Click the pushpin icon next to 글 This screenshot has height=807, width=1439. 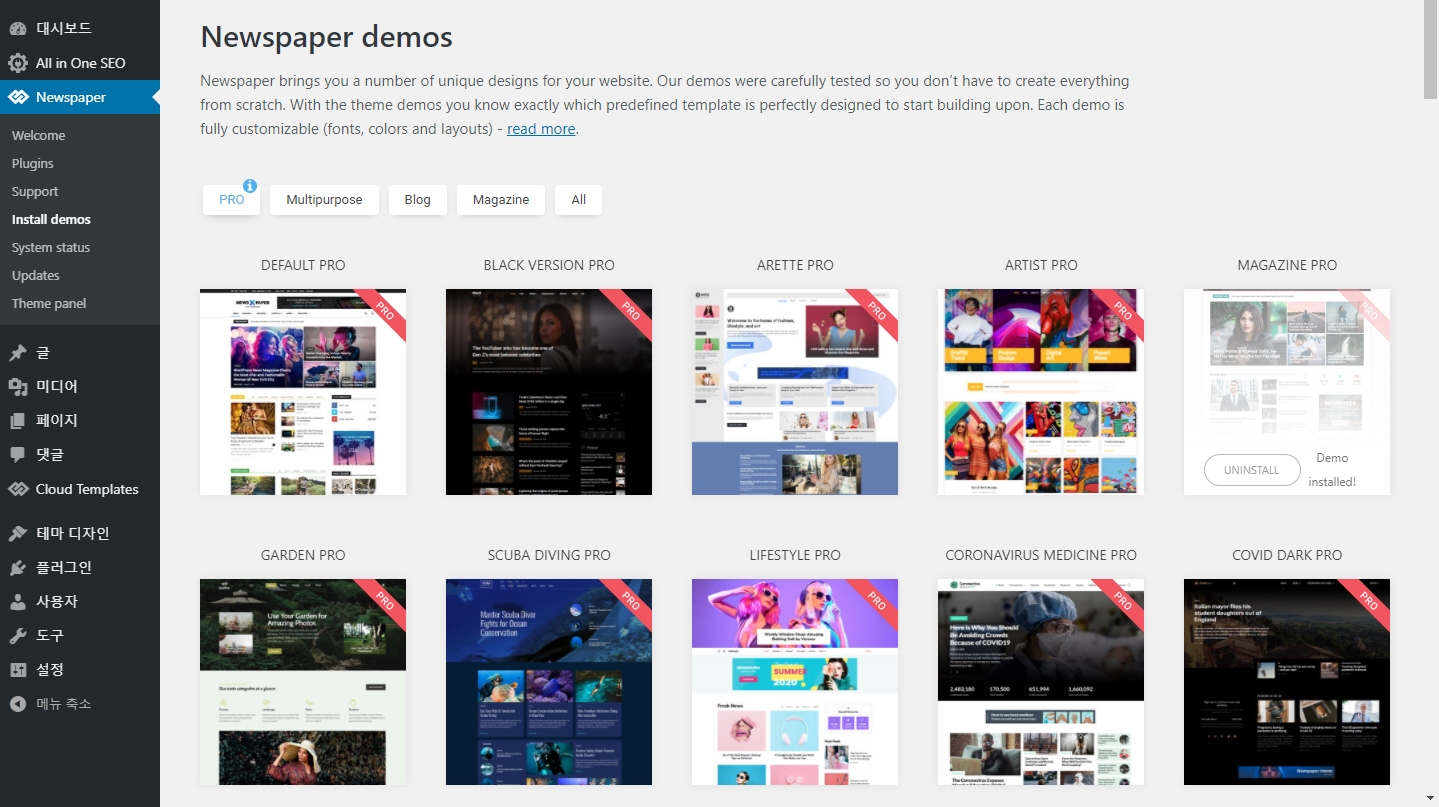pos(18,353)
